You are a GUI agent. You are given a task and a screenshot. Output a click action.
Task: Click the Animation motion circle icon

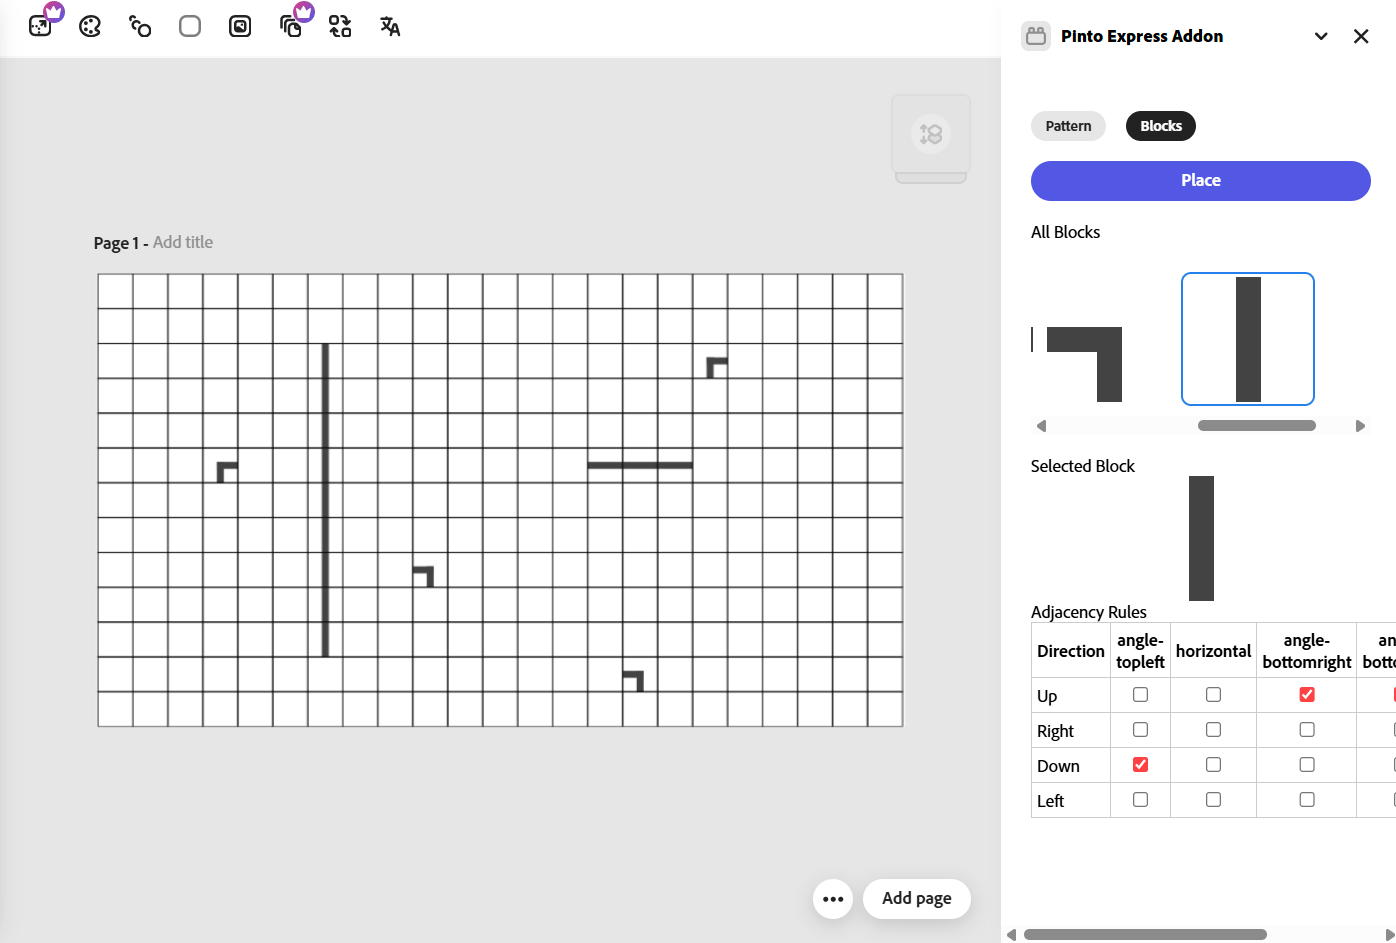coord(140,26)
